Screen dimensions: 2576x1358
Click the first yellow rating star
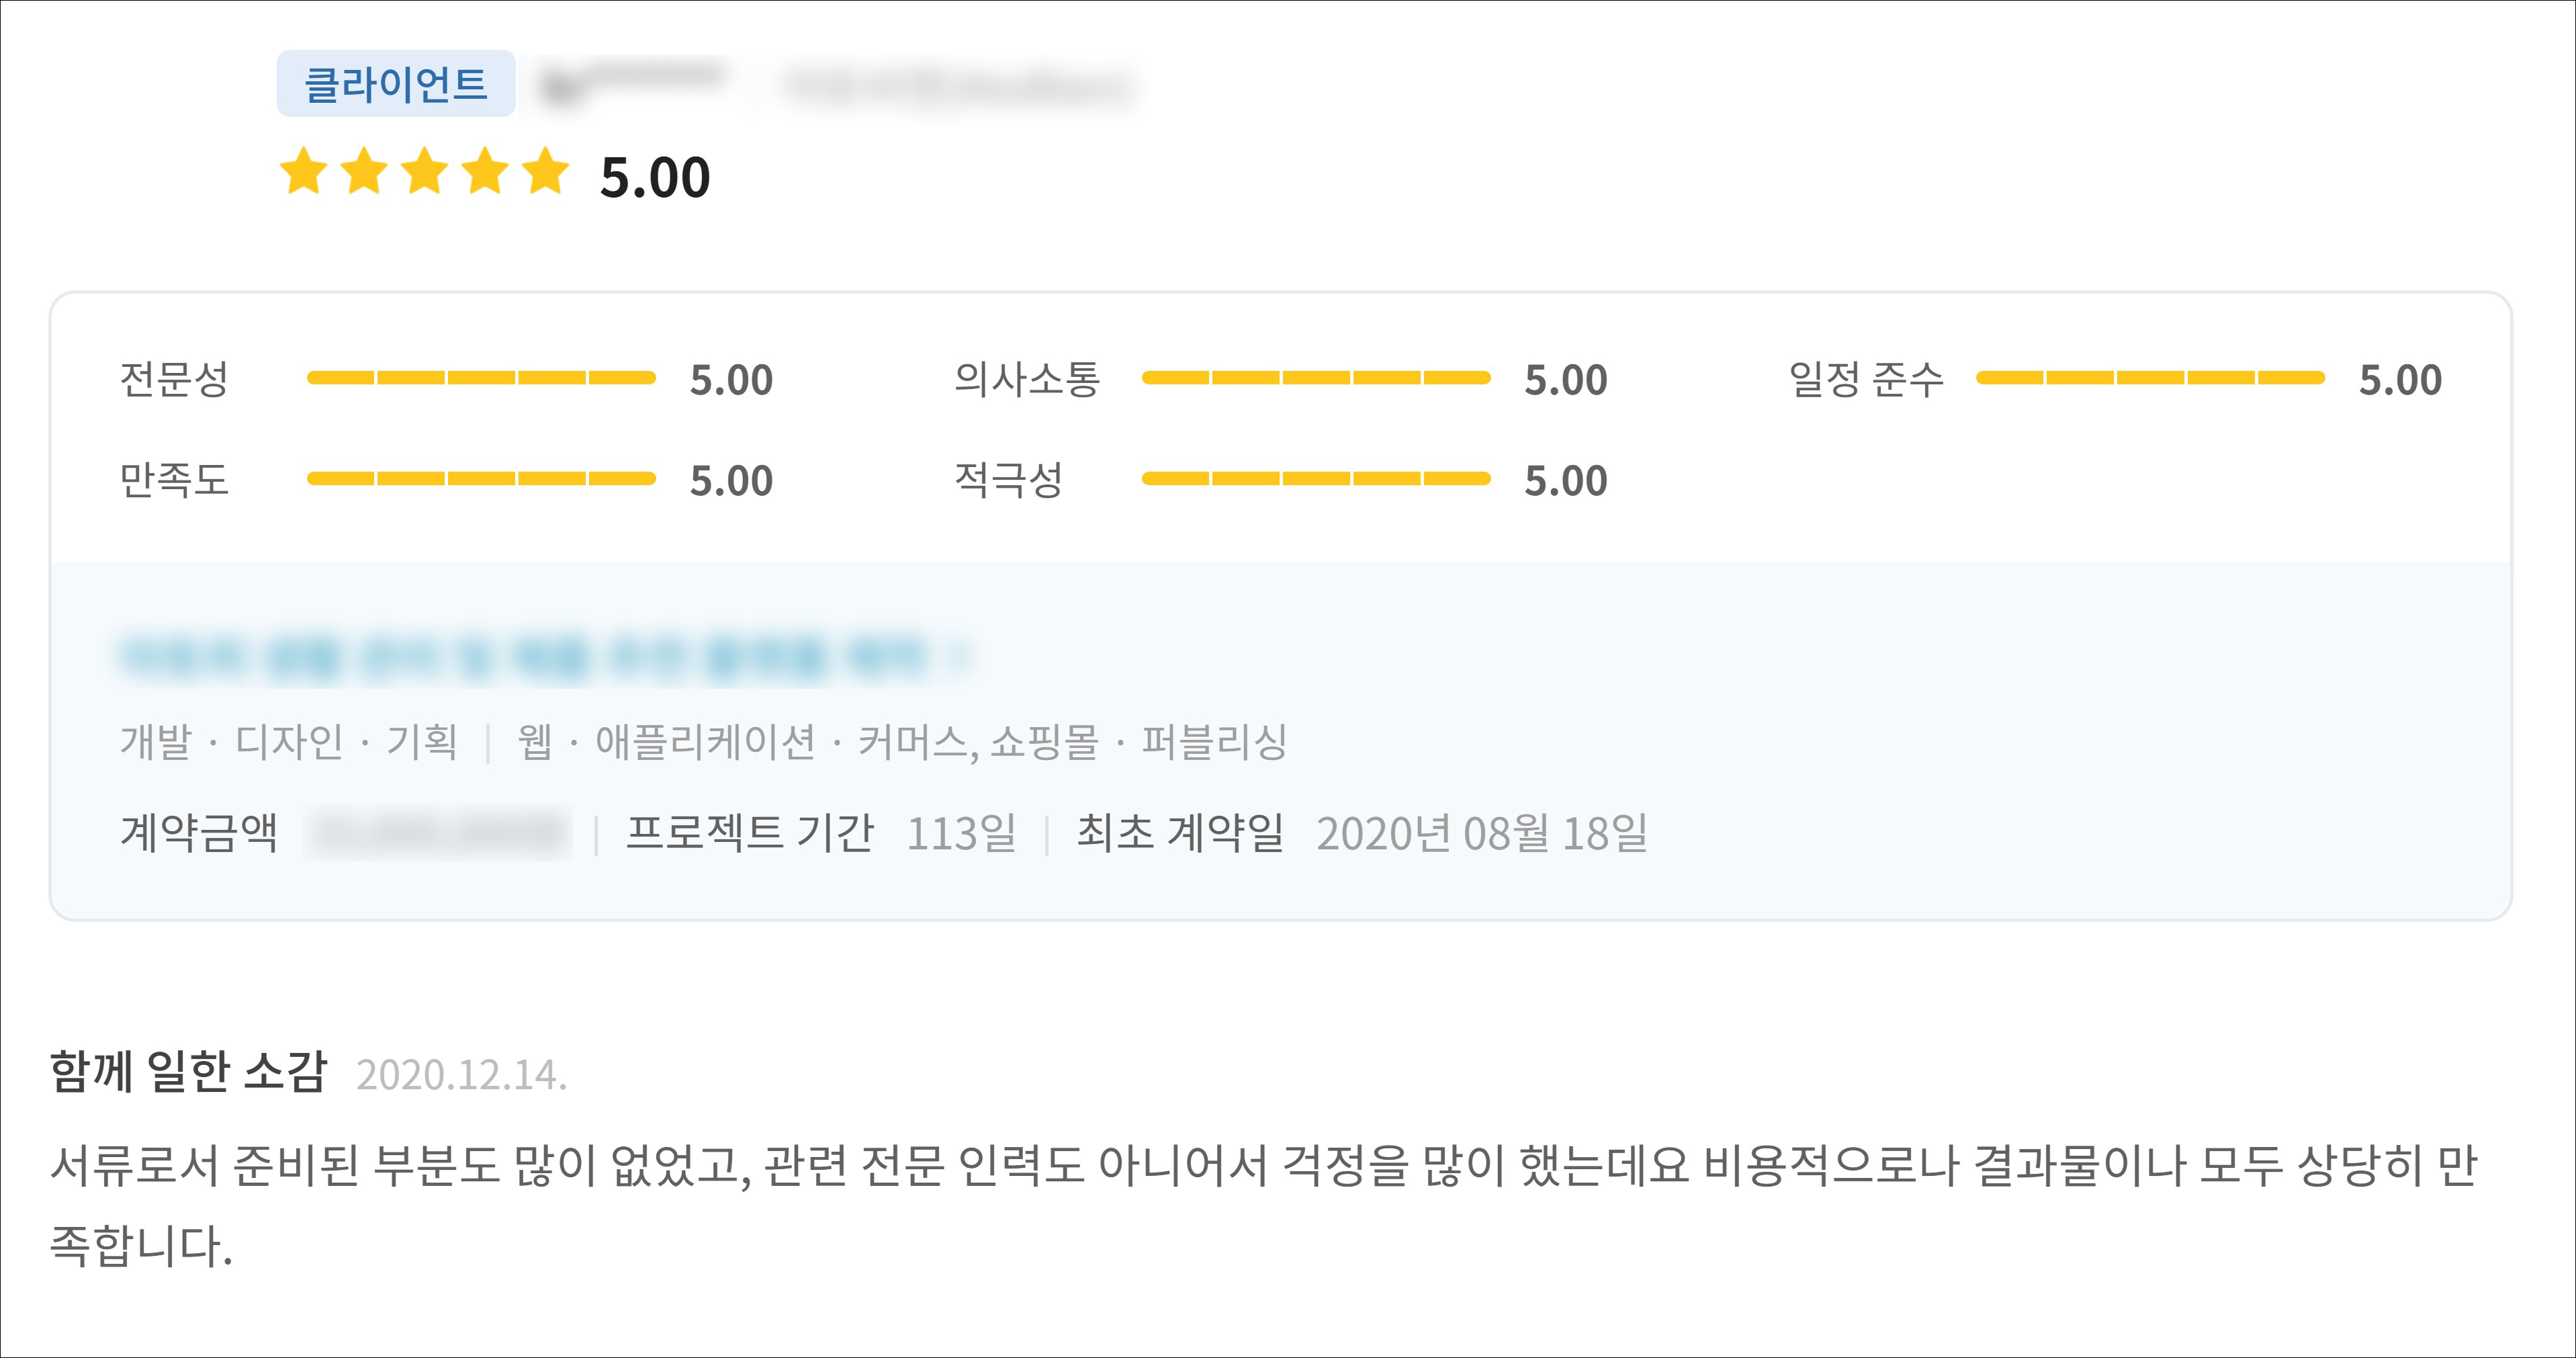[303, 172]
